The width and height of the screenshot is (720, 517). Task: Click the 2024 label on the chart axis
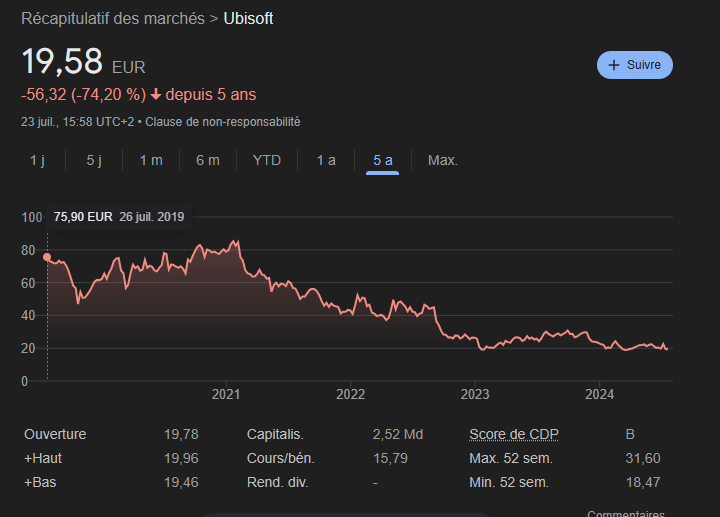tap(599, 394)
